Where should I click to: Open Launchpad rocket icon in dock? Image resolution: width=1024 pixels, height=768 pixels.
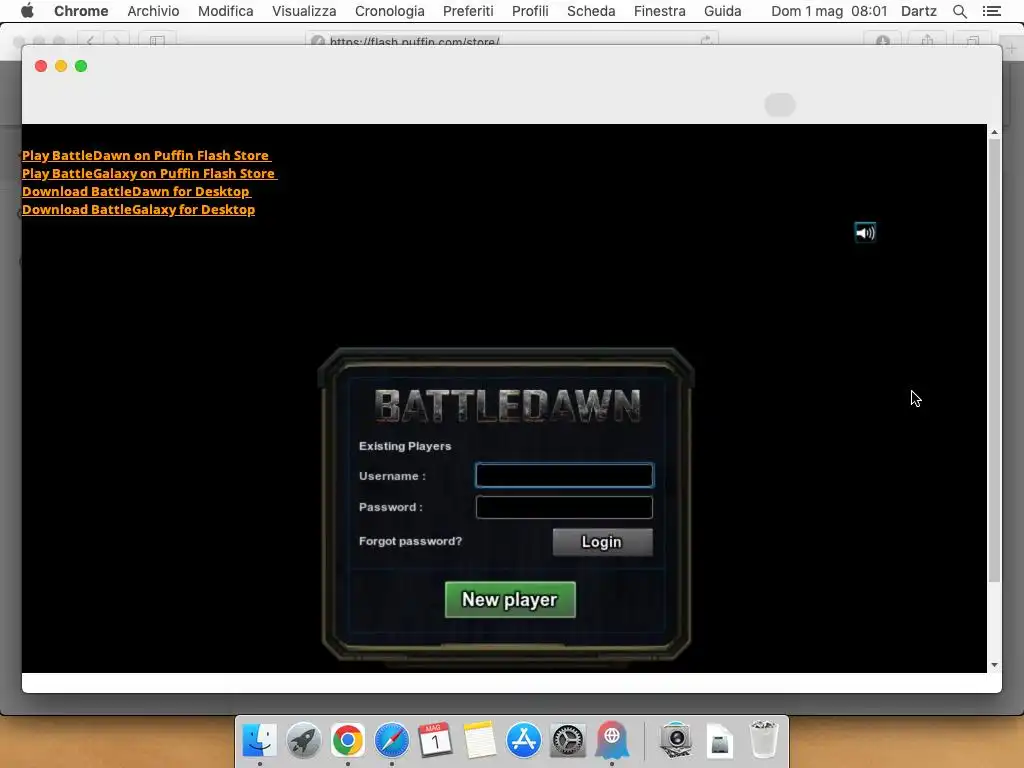click(x=304, y=740)
